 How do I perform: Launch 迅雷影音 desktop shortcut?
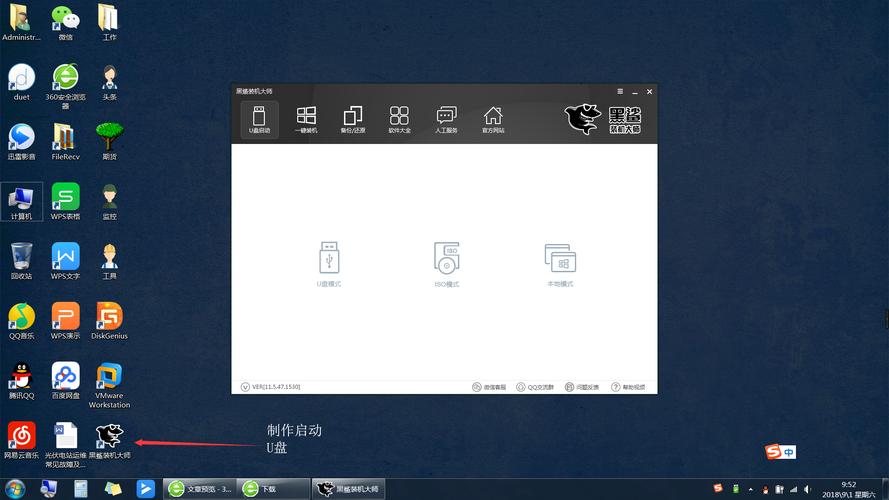[x=21, y=142]
